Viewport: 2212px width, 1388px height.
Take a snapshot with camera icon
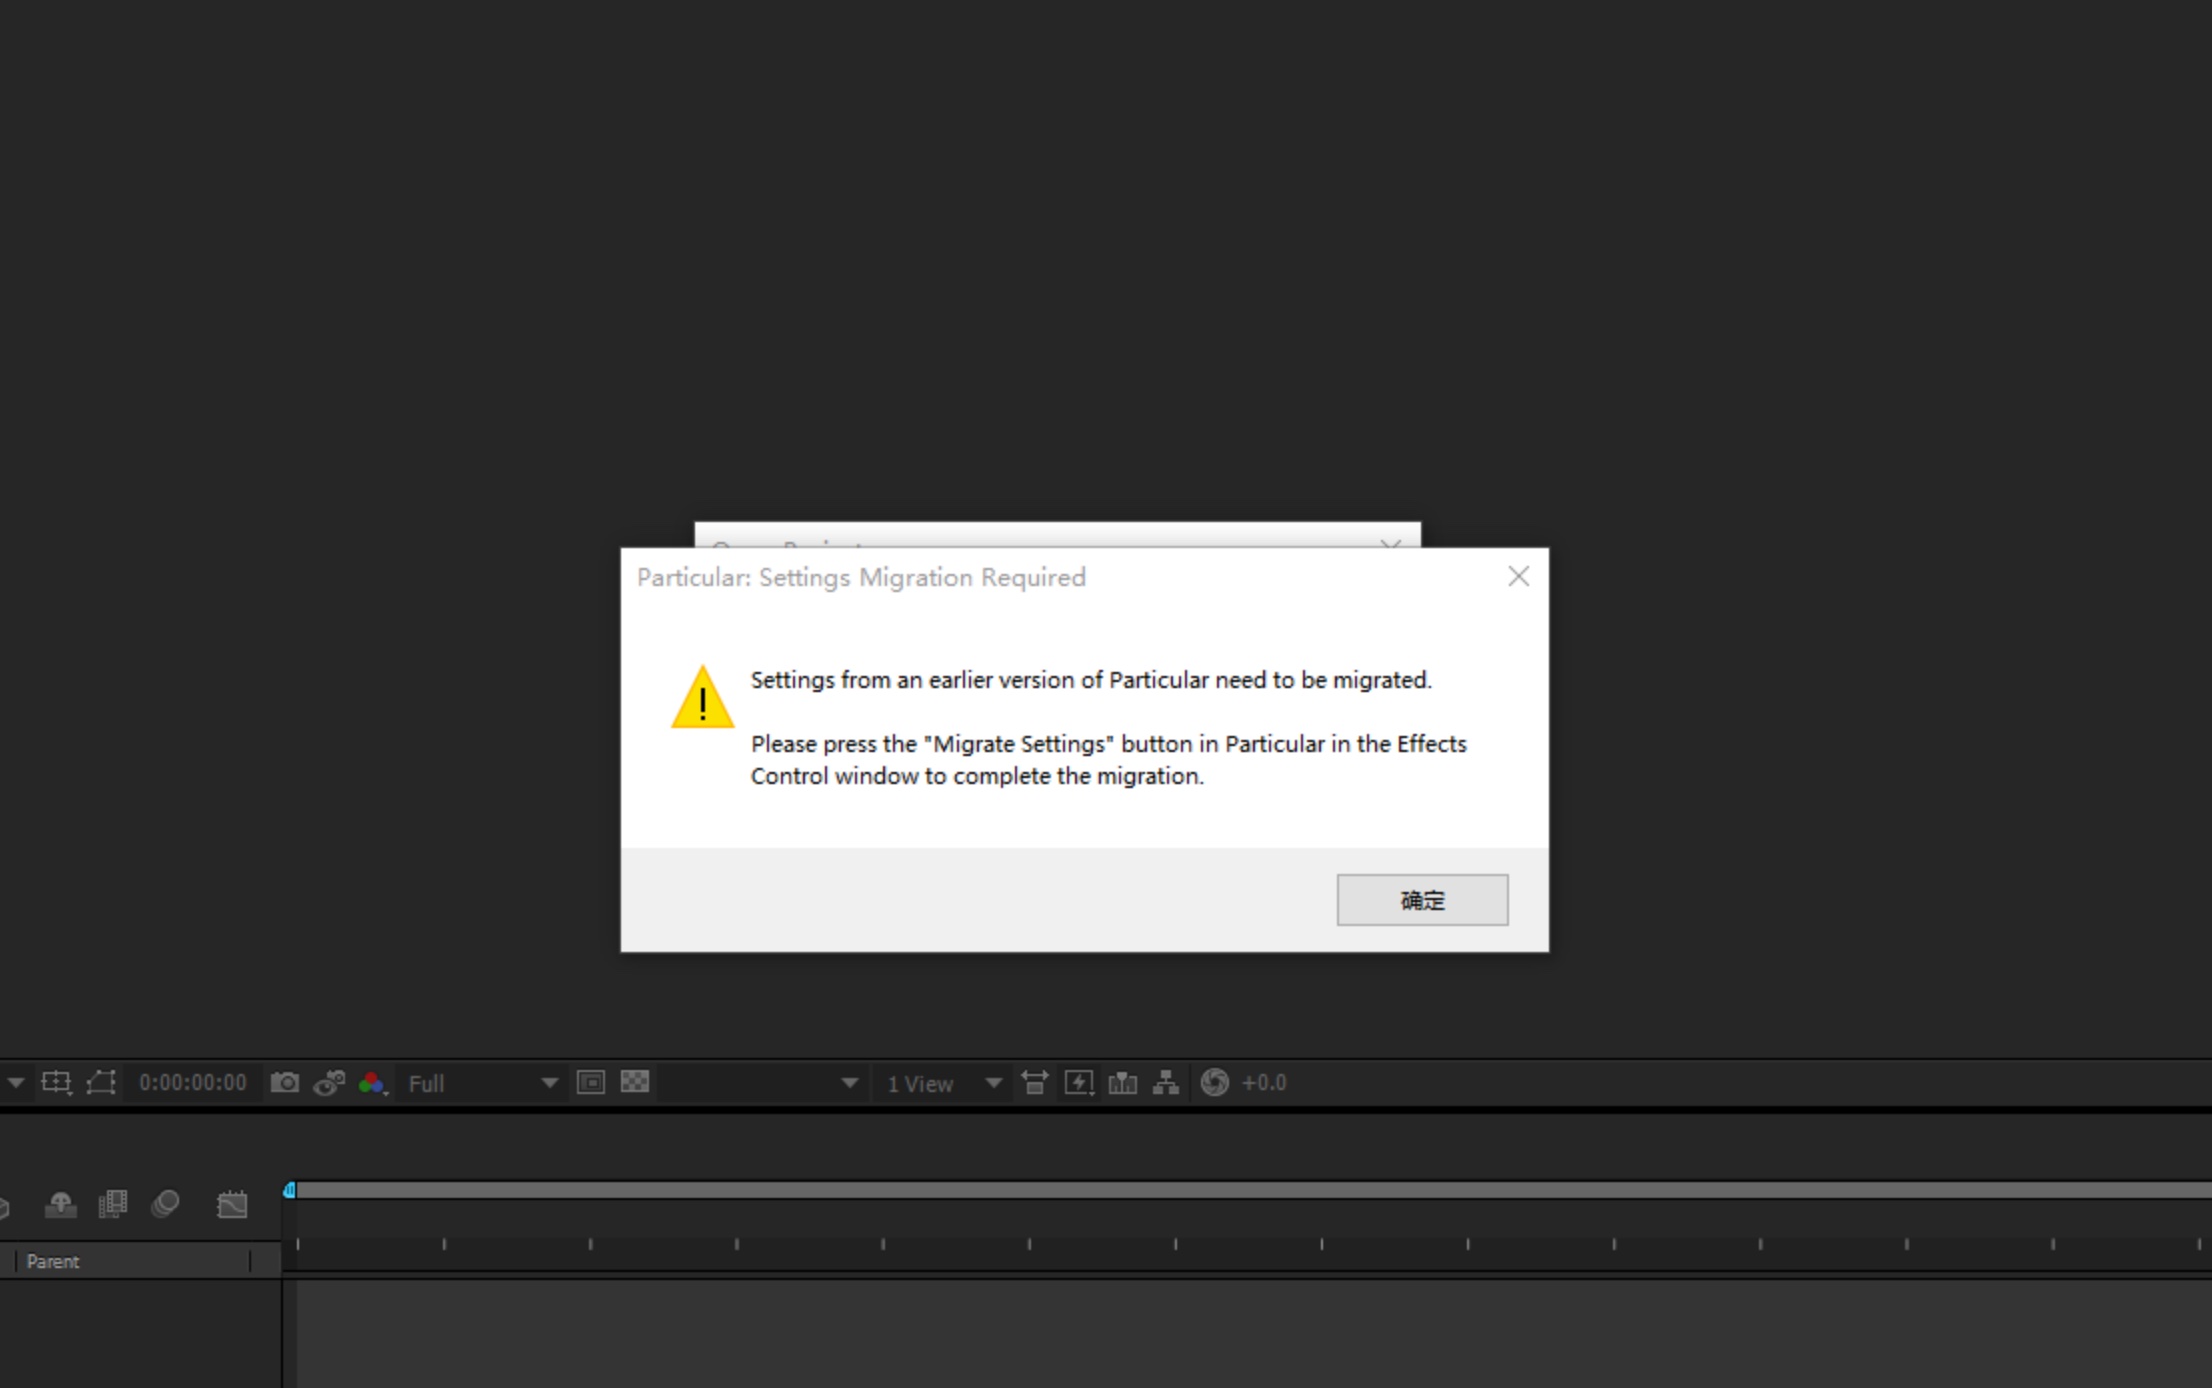285,1082
